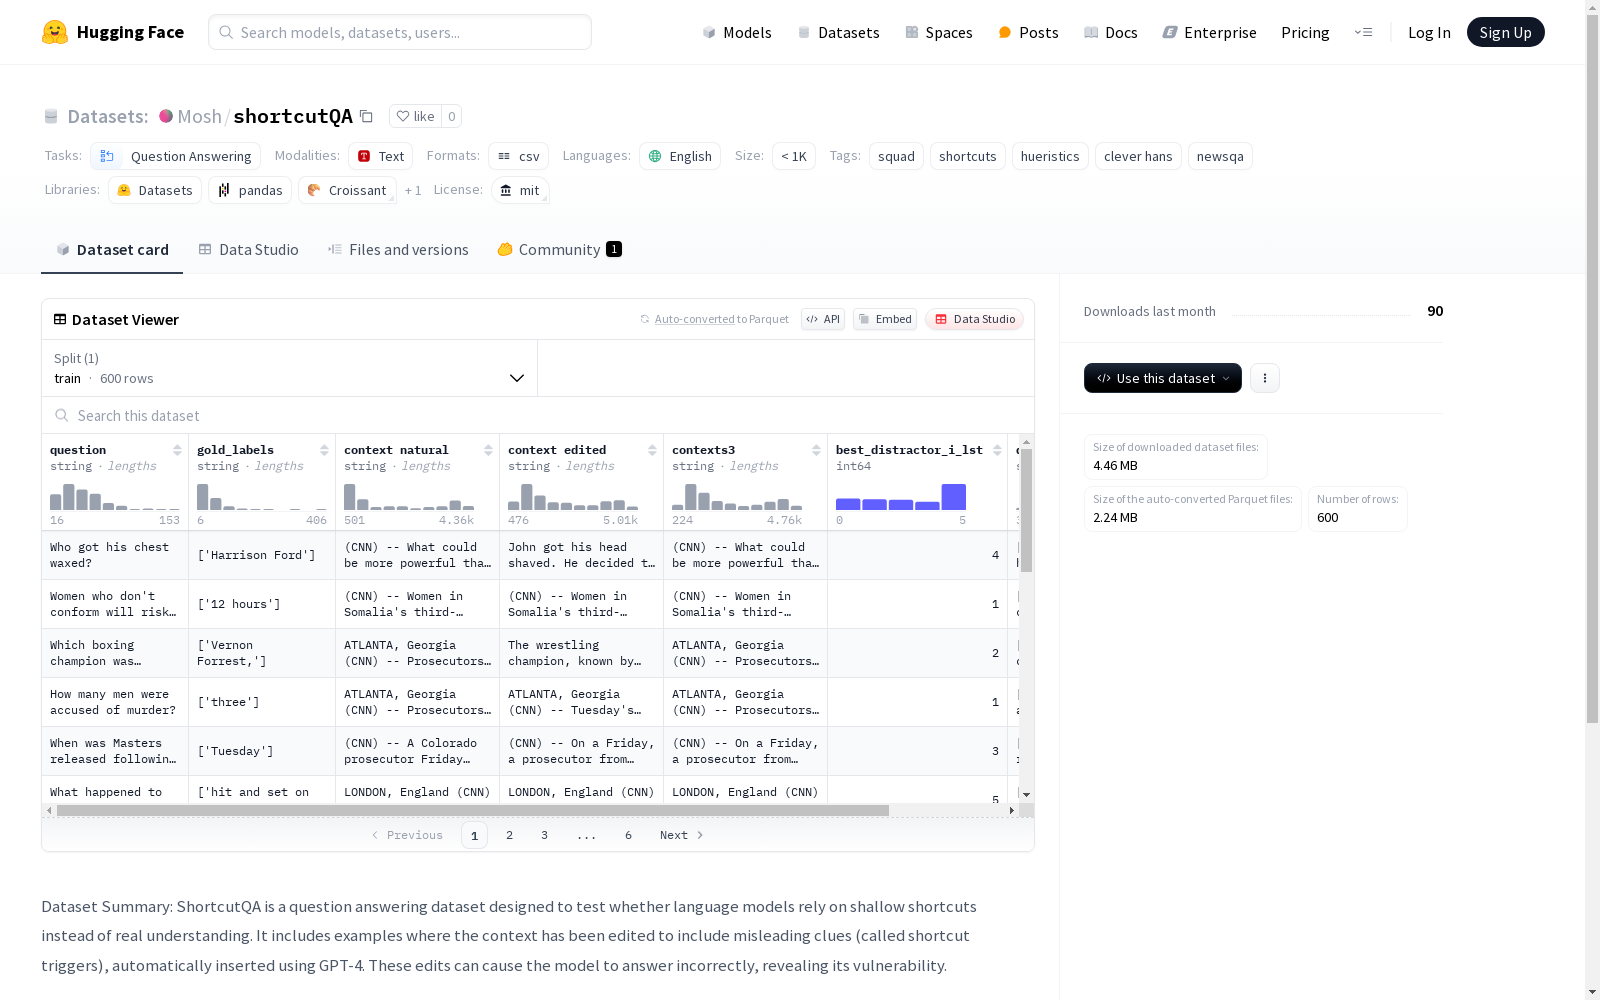Sort the context natural column
1600x1000 pixels.
click(488, 450)
